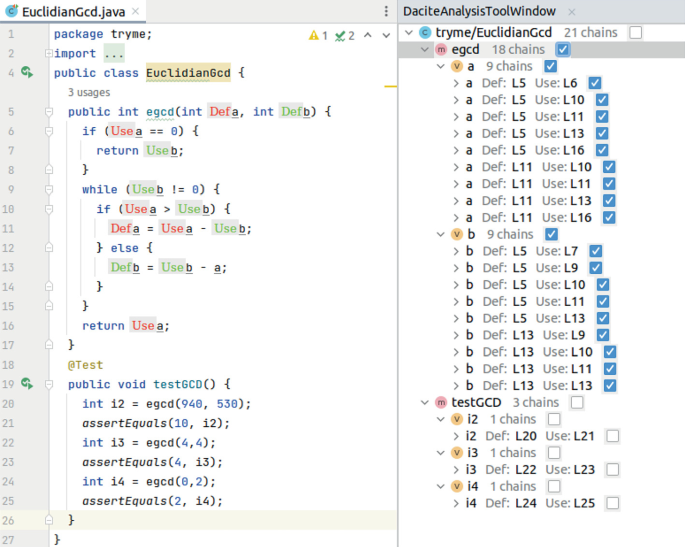Tick the checkbox for i2 Def L20 Use L21
Screen dimensions: 685x547
[612, 436]
